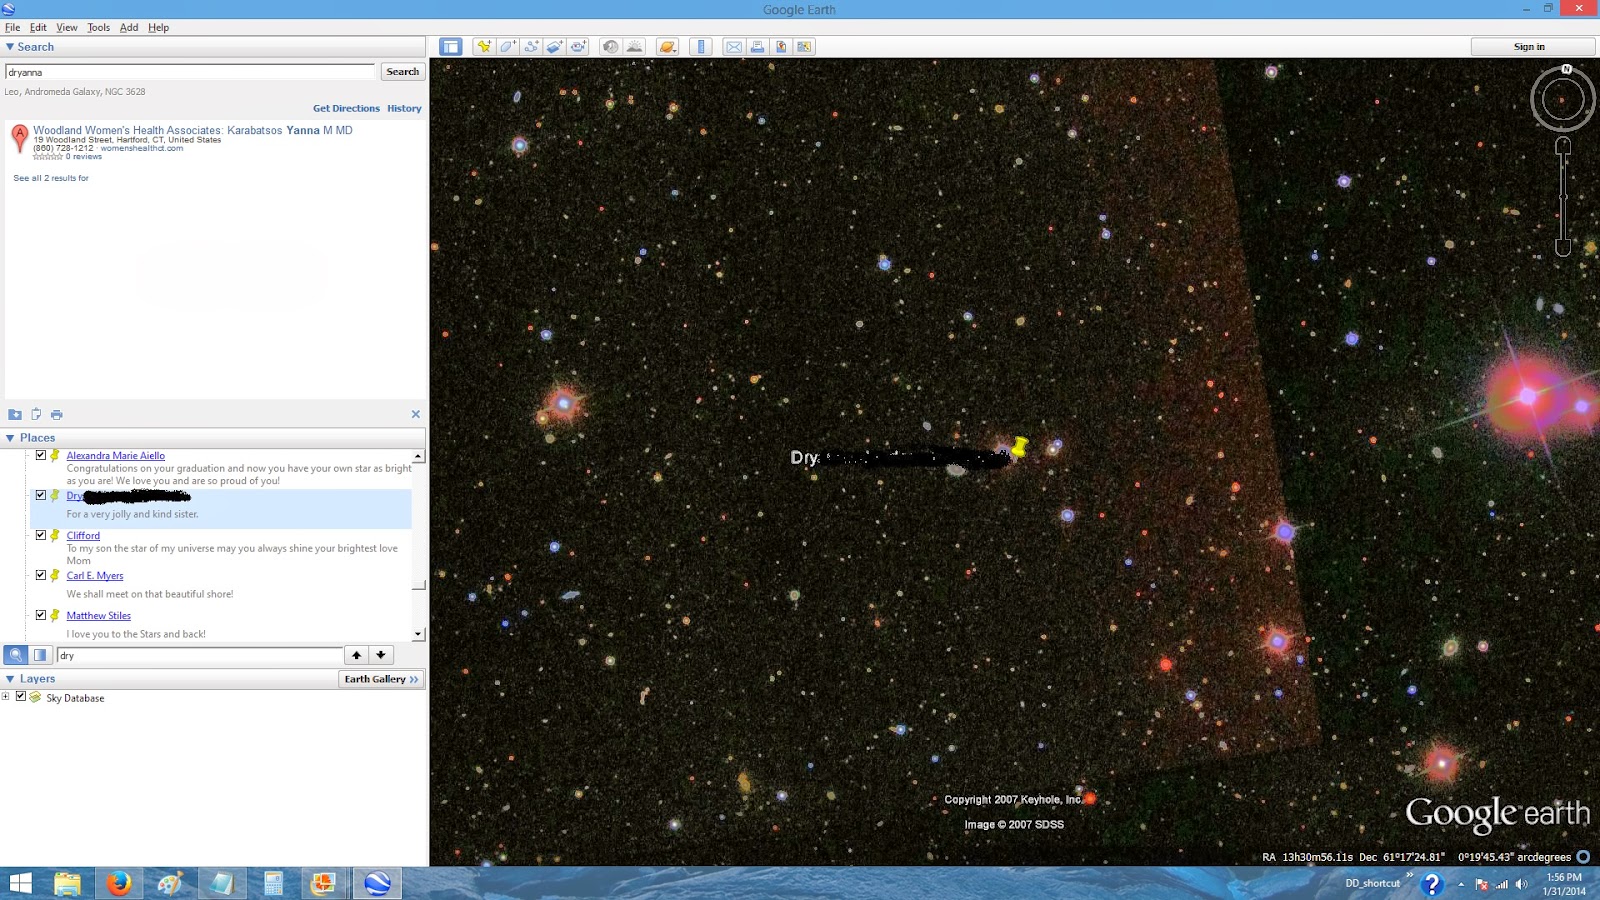Image resolution: width=1600 pixels, height=900 pixels.
Task: Copy search results to clipboard
Action: point(36,414)
